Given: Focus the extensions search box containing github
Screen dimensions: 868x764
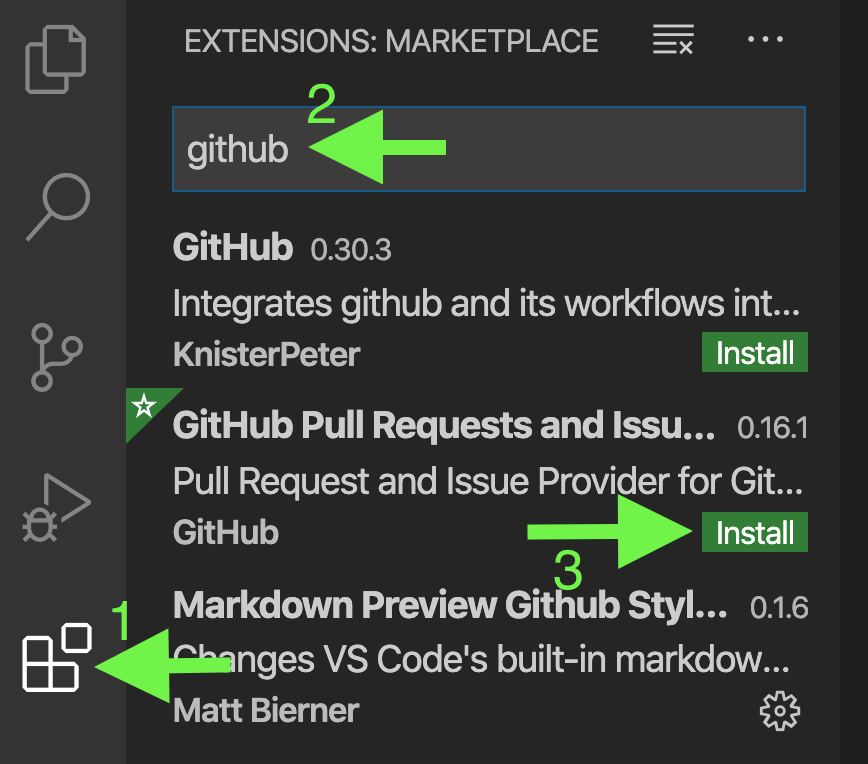Looking at the screenshot, I should [489, 149].
